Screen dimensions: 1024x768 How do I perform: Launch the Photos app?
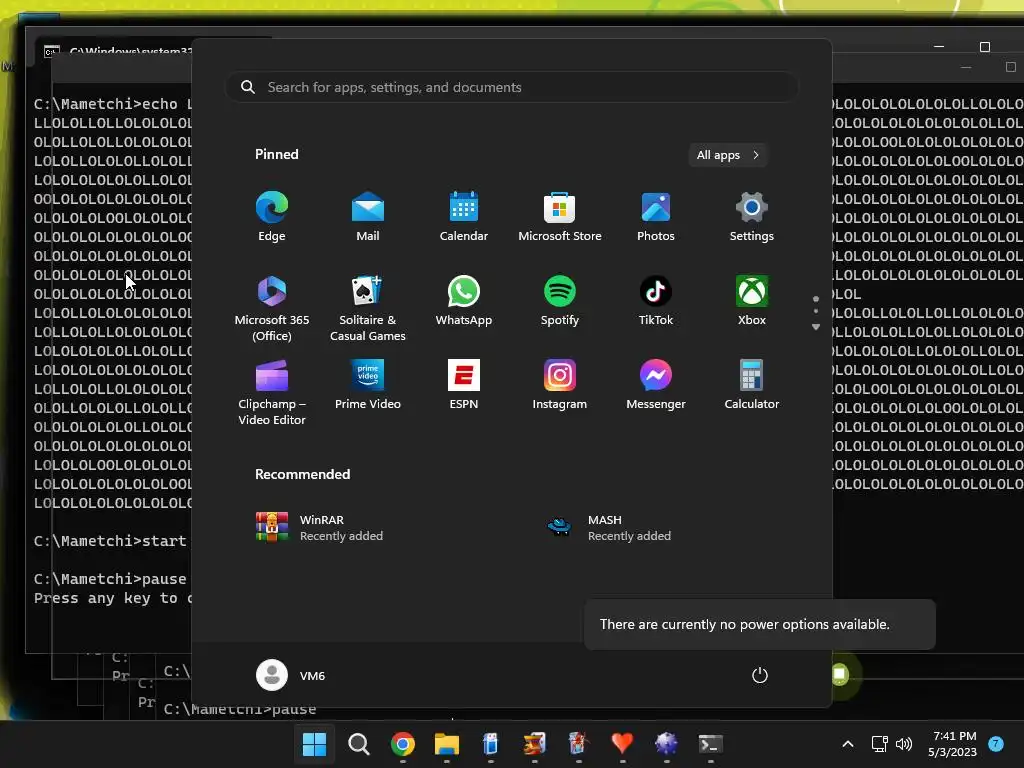656,217
